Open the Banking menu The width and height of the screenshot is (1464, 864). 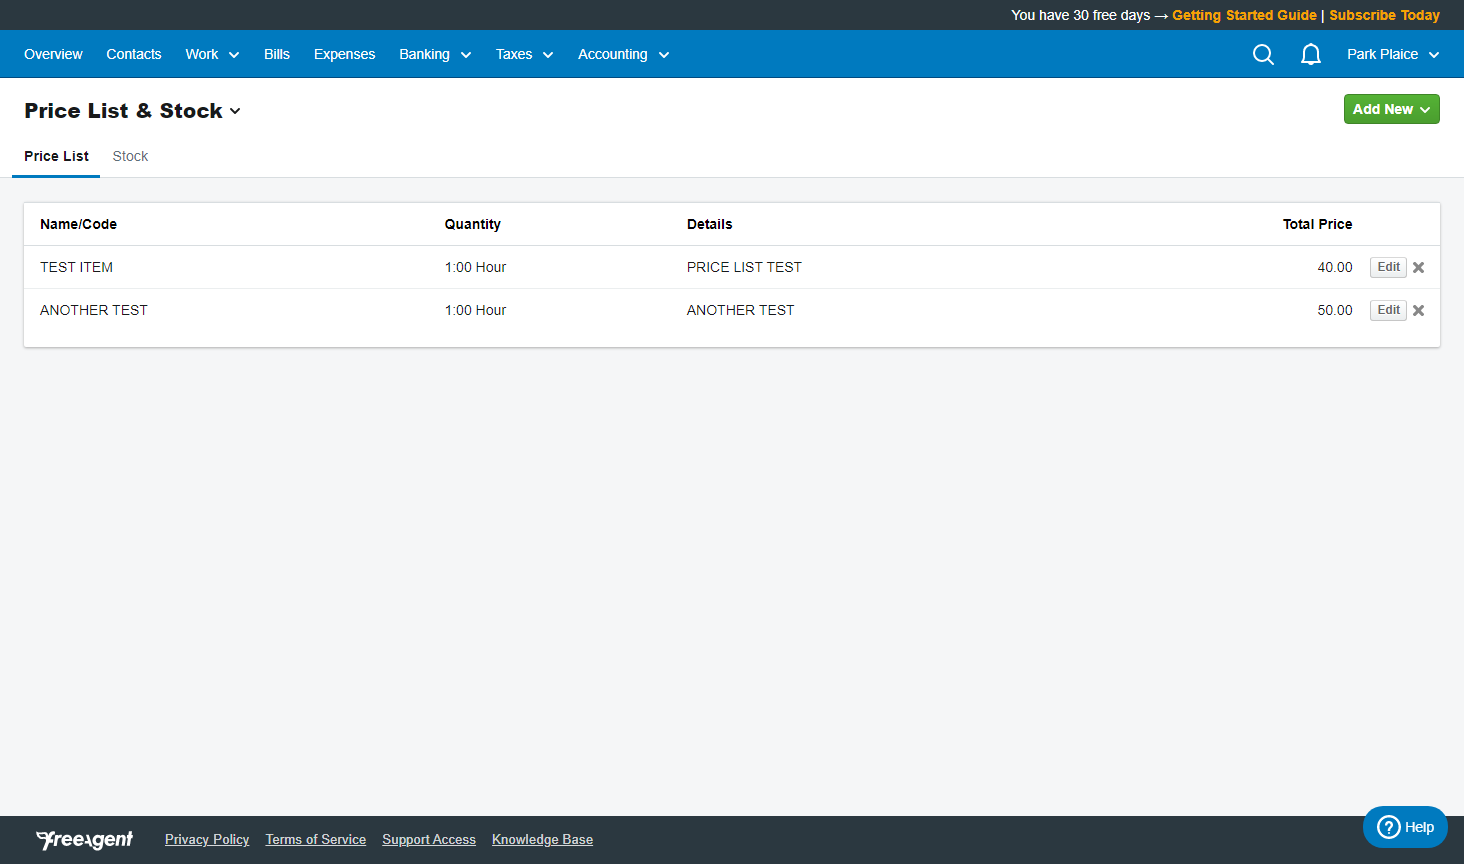click(434, 54)
